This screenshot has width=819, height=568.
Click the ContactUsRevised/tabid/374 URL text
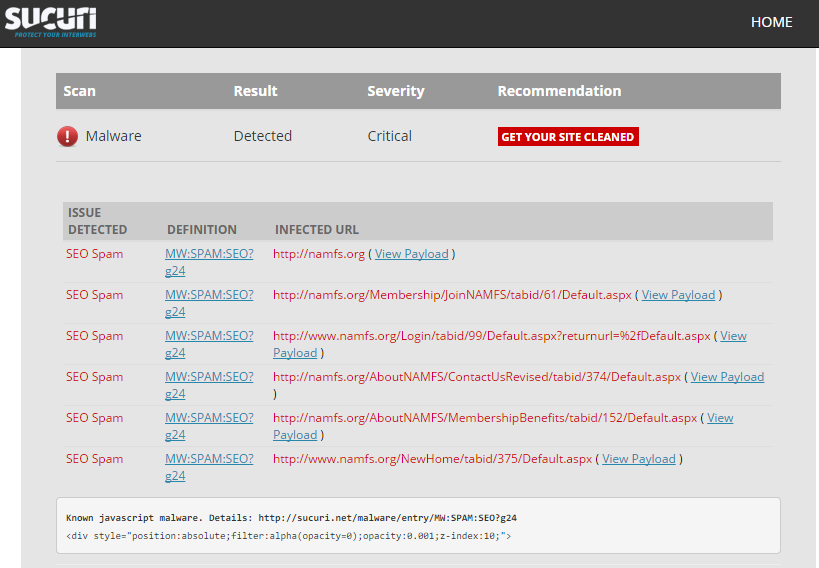tap(476, 377)
